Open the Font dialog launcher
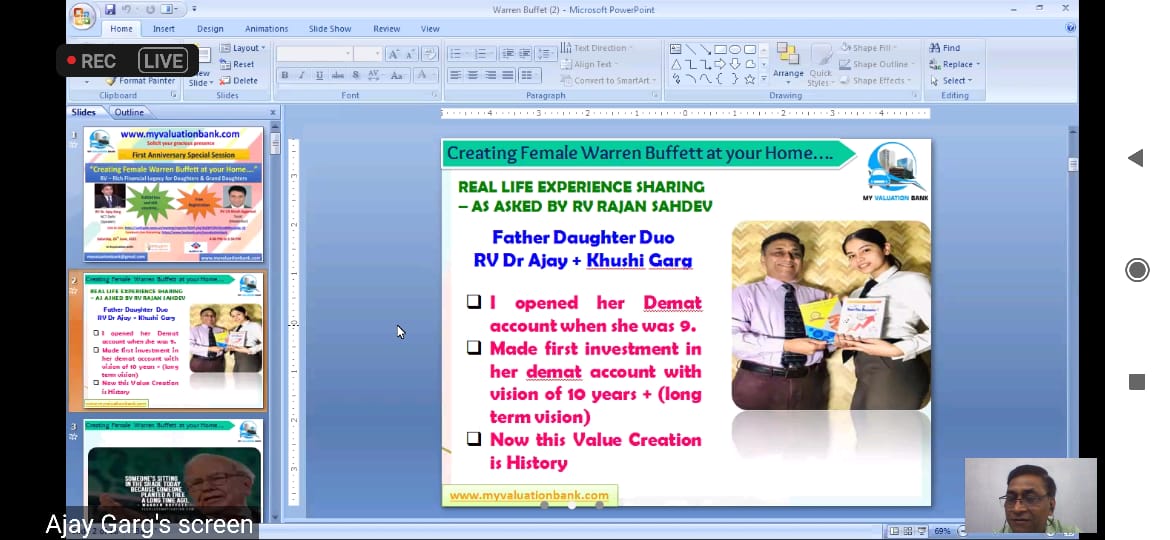Image resolution: width=1170 pixels, height=540 pixels. click(x=434, y=95)
